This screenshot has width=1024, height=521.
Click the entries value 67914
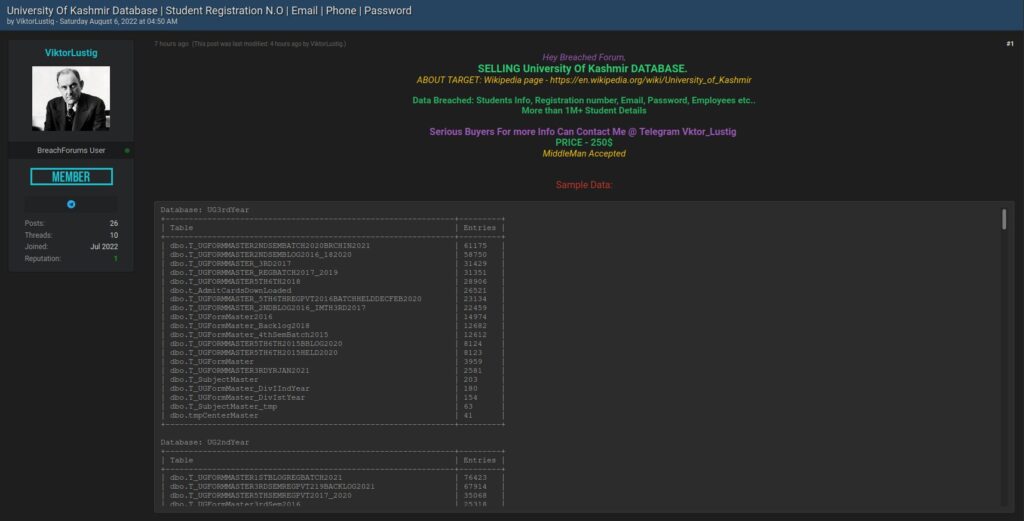tap(475, 487)
